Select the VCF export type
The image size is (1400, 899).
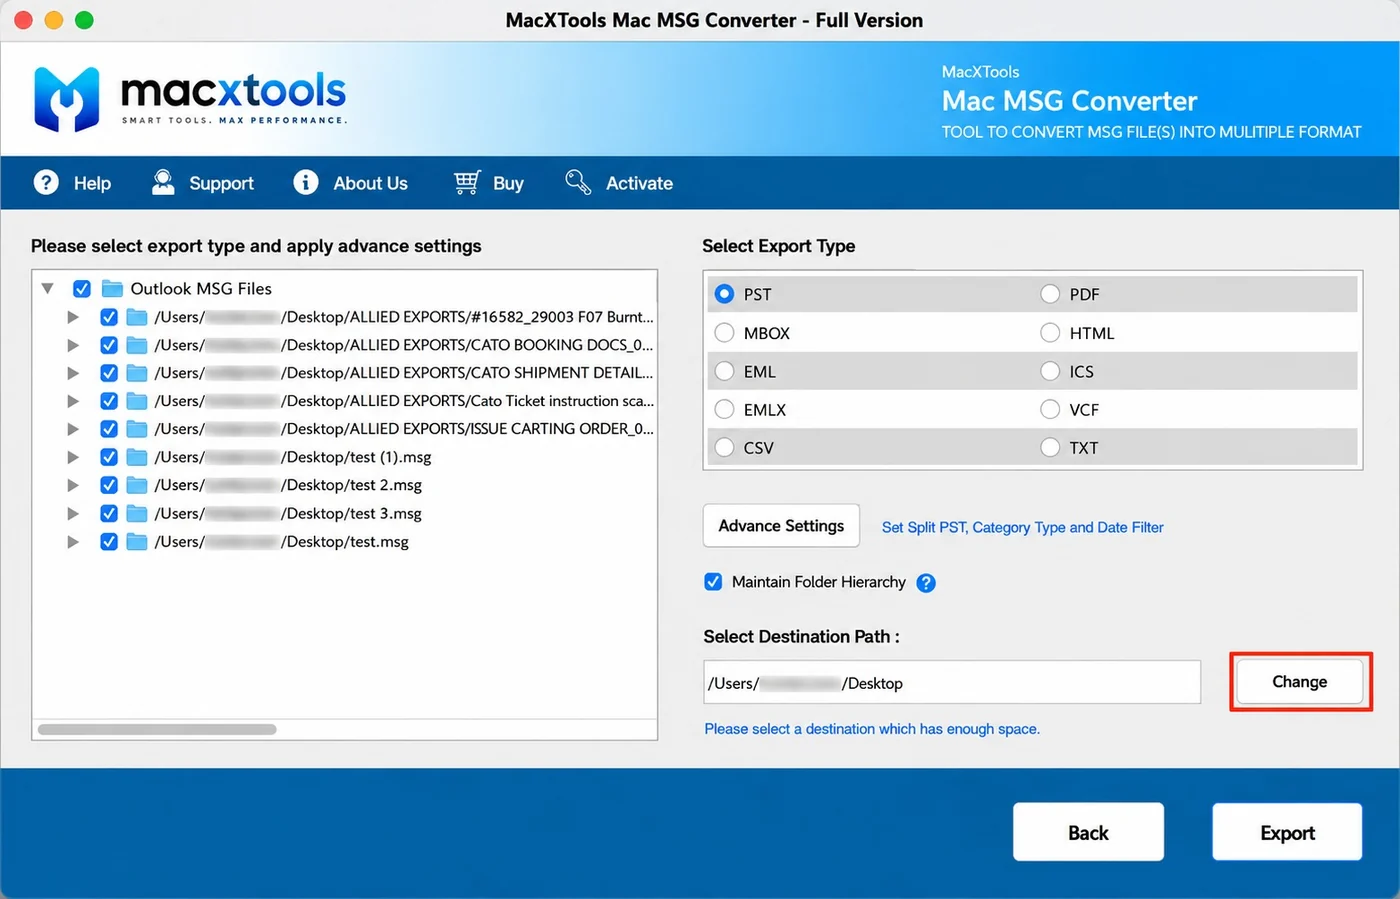1050,410
